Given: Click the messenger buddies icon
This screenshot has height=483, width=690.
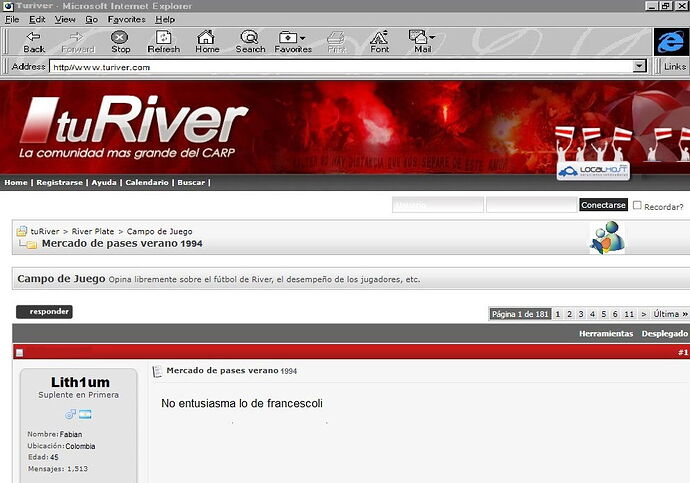Looking at the screenshot, I should point(607,238).
